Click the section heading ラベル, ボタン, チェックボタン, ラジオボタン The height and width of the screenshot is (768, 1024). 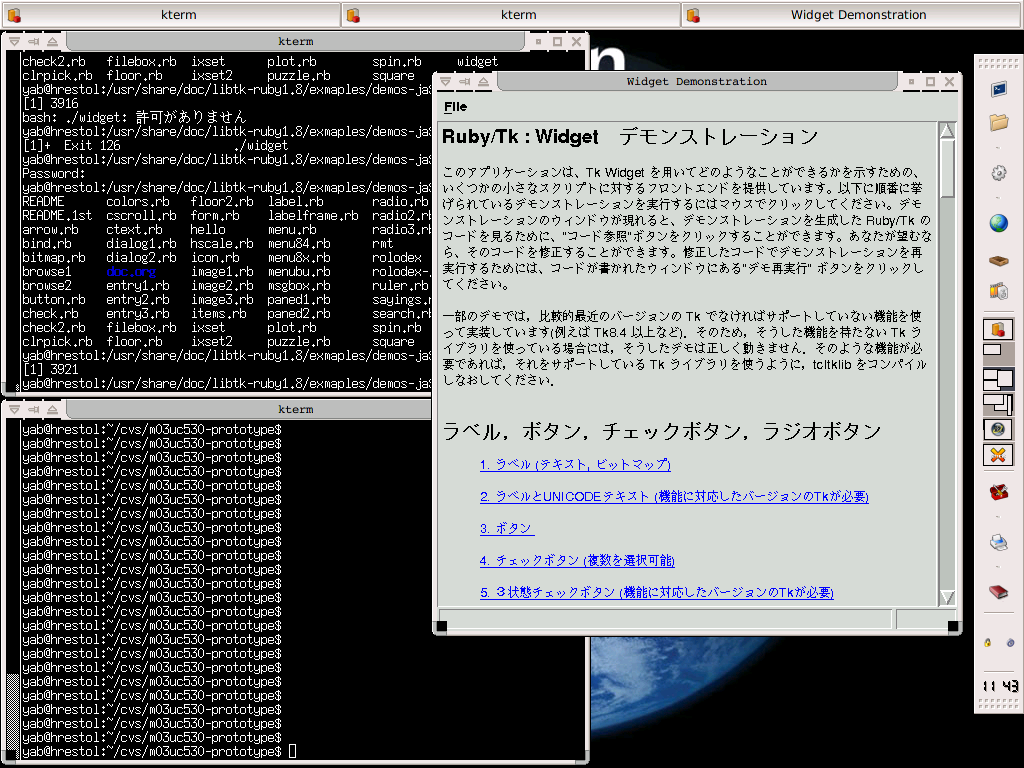662,431
